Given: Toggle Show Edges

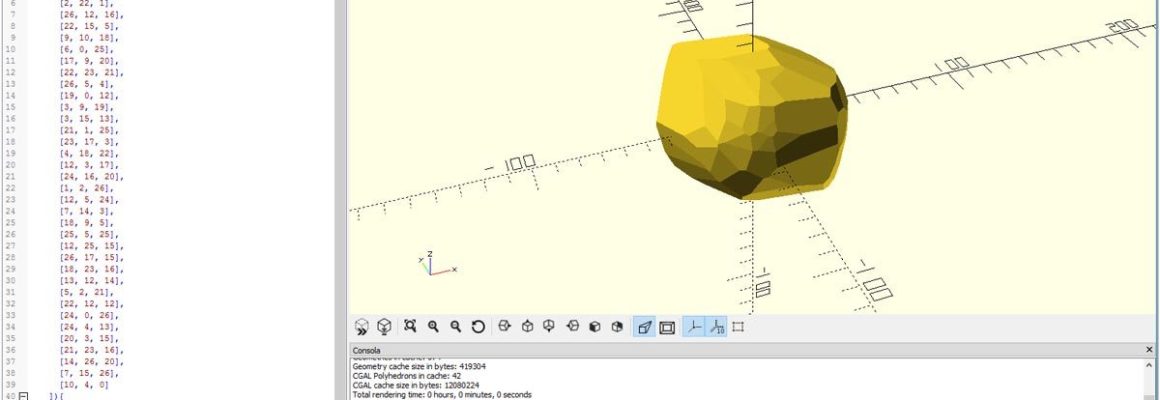Looking at the screenshot, I should click(x=738, y=327).
